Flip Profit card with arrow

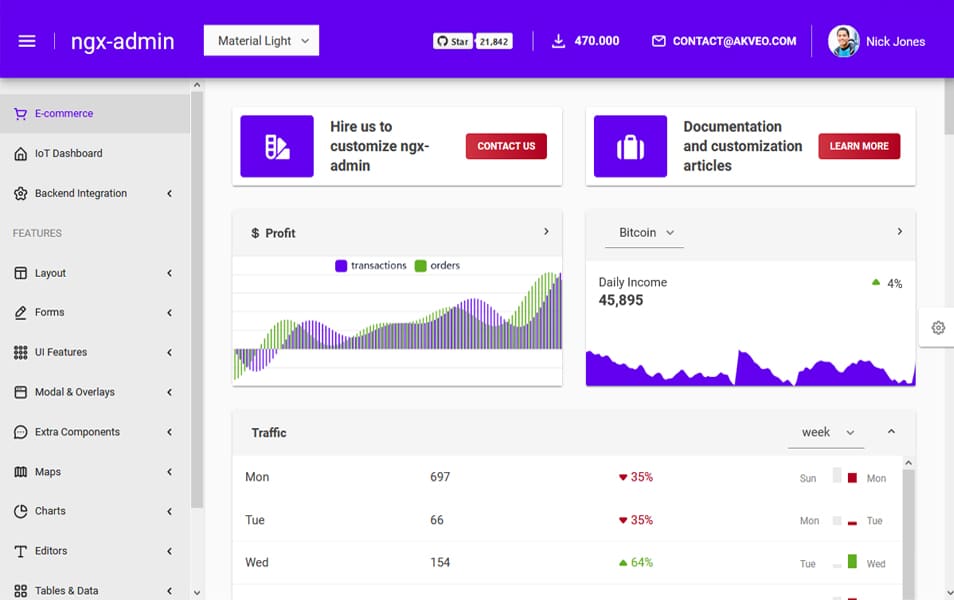click(546, 232)
